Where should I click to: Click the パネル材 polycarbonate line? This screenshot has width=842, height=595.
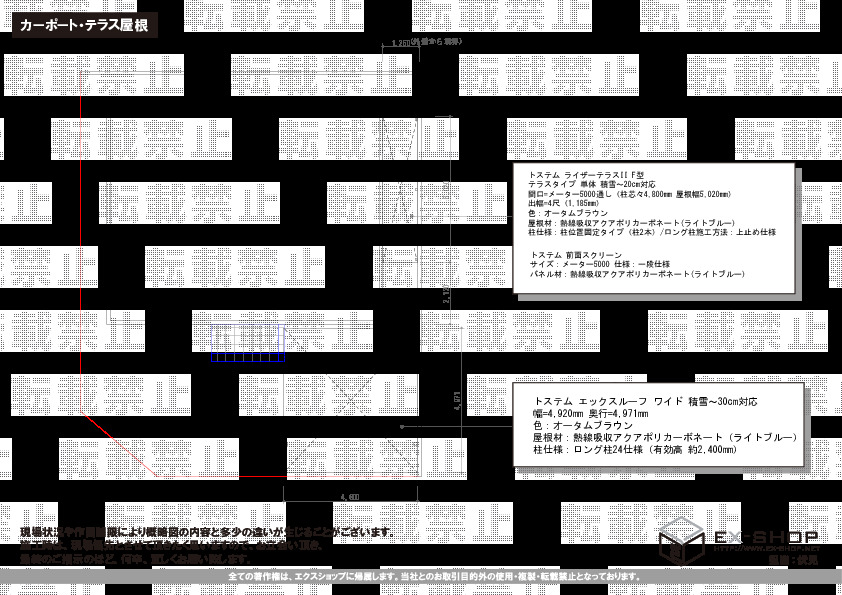coord(637,274)
